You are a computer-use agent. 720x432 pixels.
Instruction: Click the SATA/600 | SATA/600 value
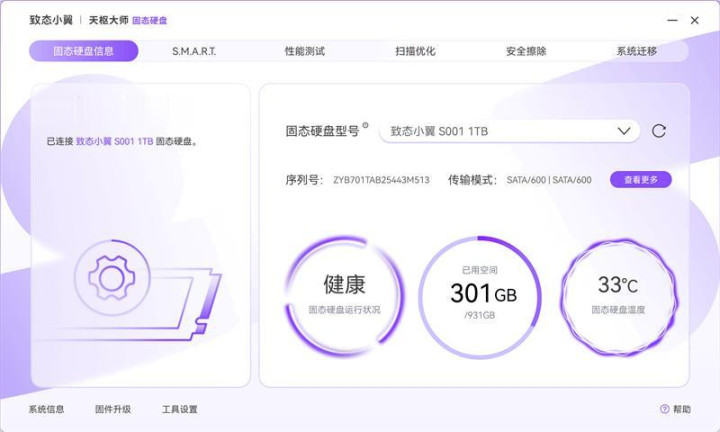549,180
